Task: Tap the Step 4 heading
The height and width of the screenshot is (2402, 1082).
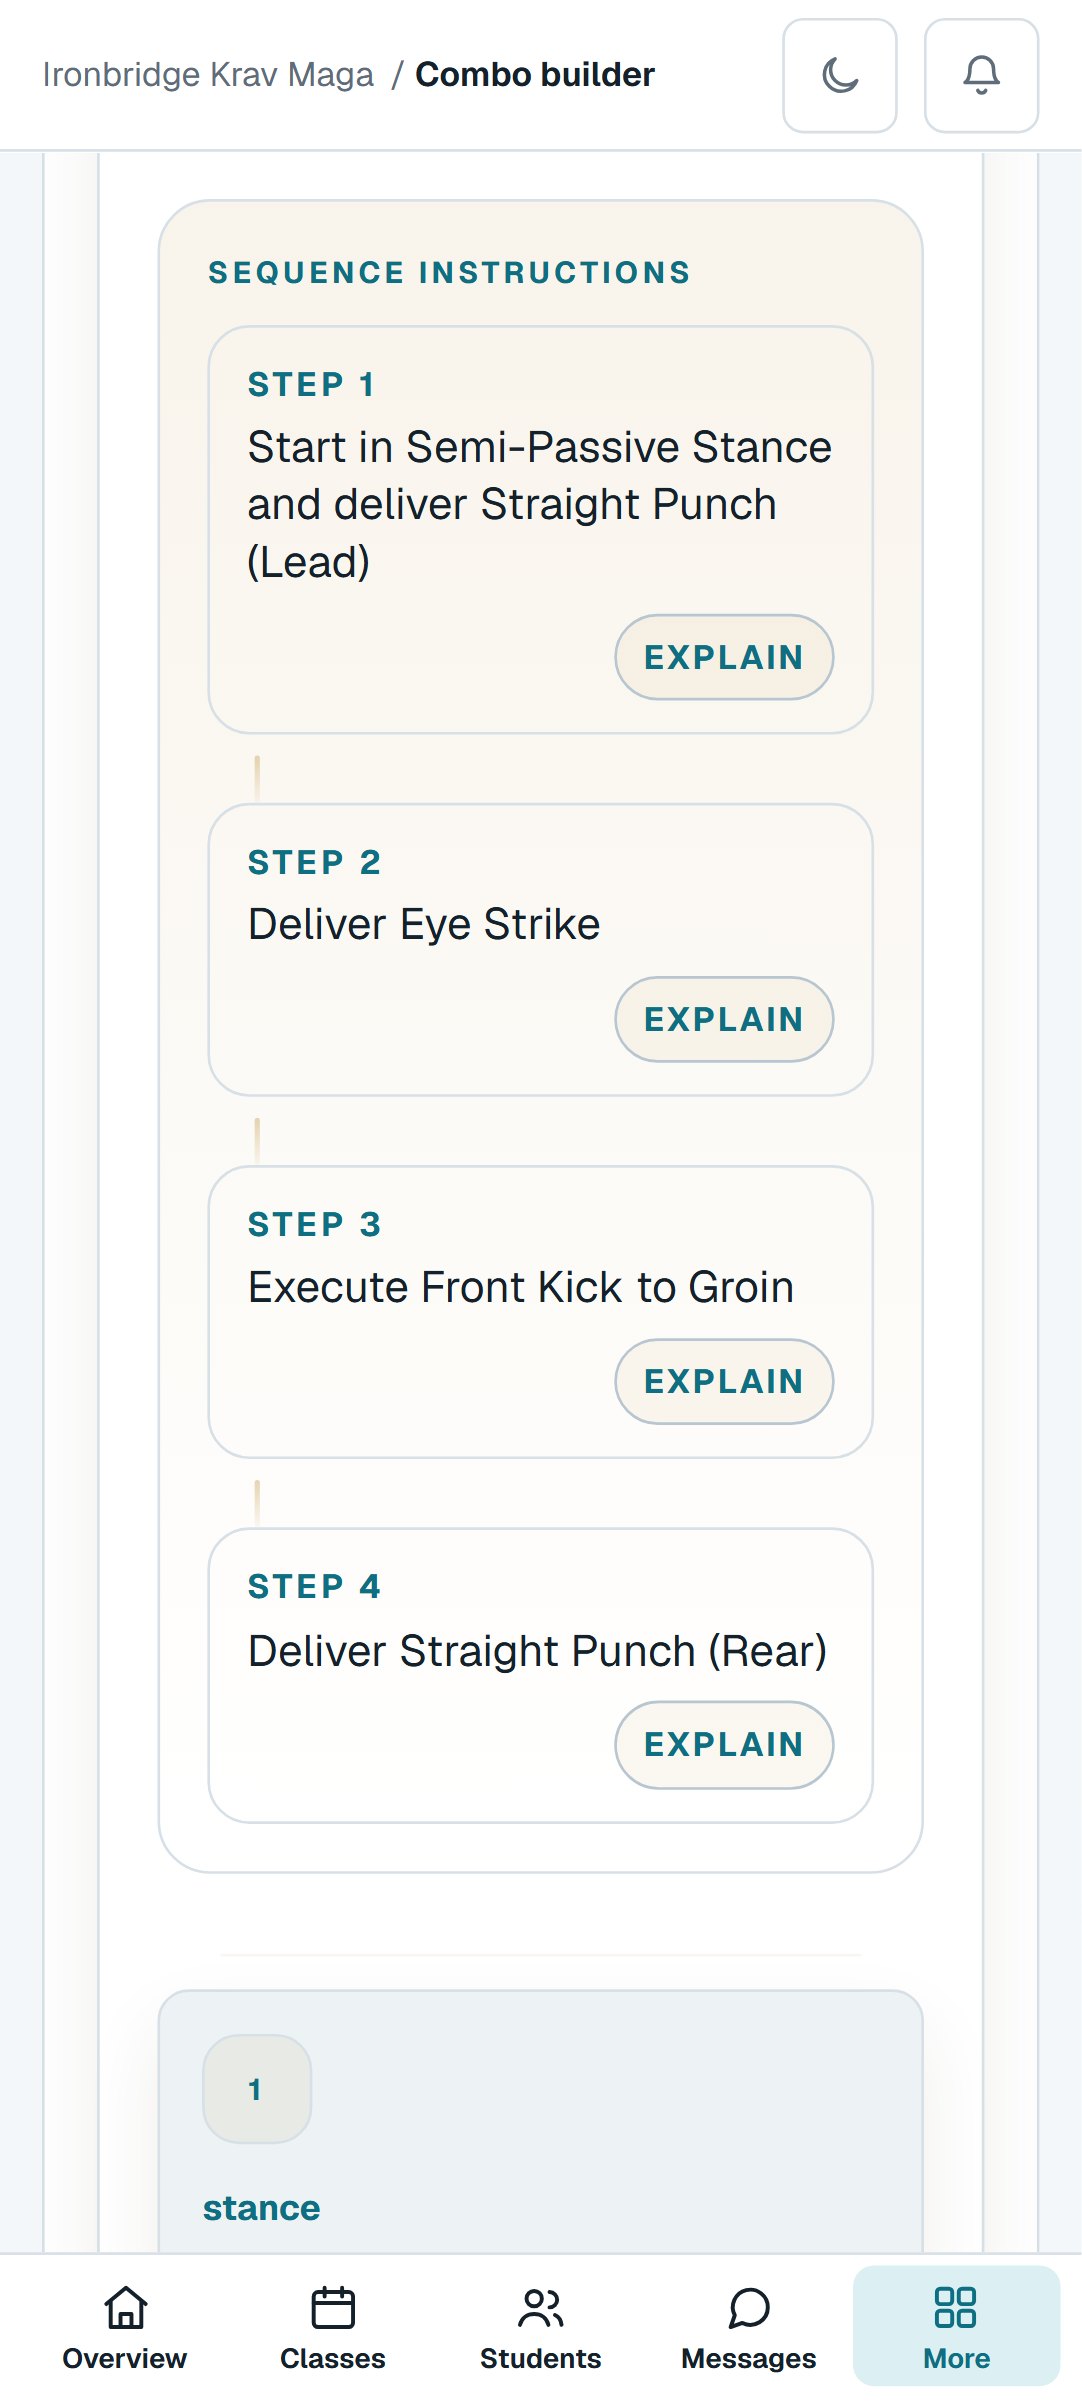Action: click(315, 1586)
